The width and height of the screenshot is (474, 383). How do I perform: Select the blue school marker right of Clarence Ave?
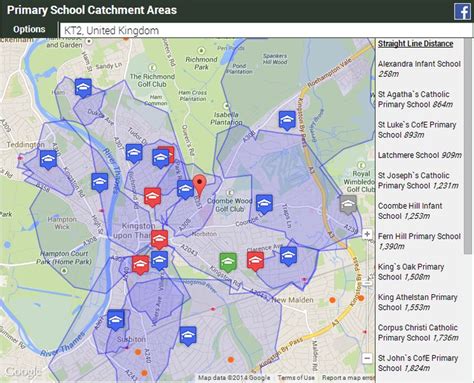pyautogui.click(x=288, y=256)
